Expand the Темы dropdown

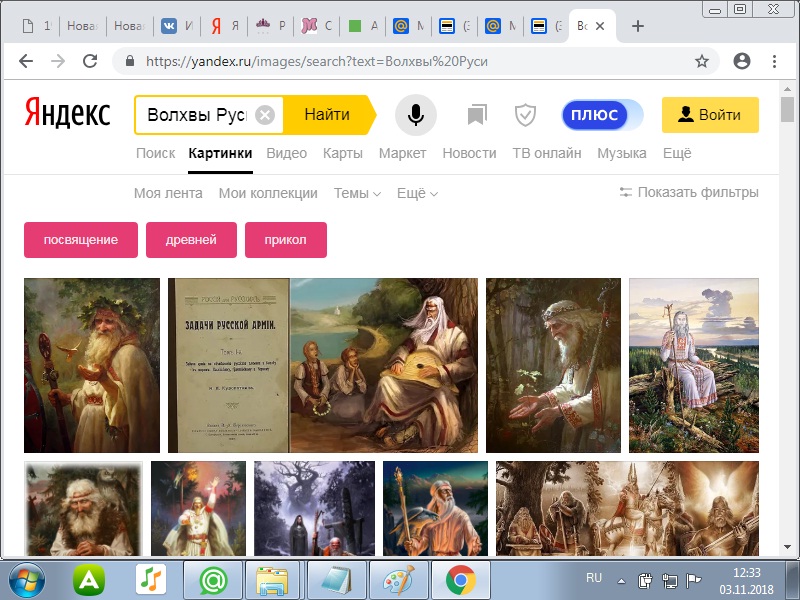tap(357, 193)
